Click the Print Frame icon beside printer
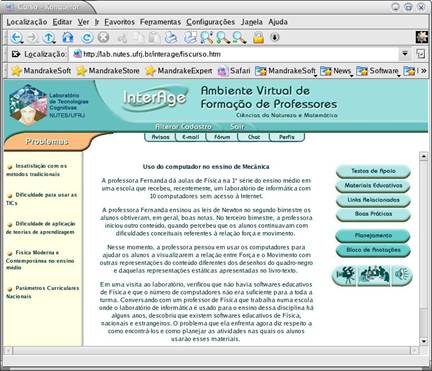The height and width of the screenshot is (371, 432). (x=190, y=38)
